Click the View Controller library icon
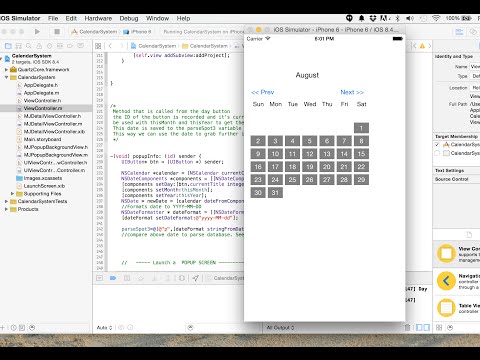The width and height of the screenshot is (480, 360). pyautogui.click(x=446, y=254)
